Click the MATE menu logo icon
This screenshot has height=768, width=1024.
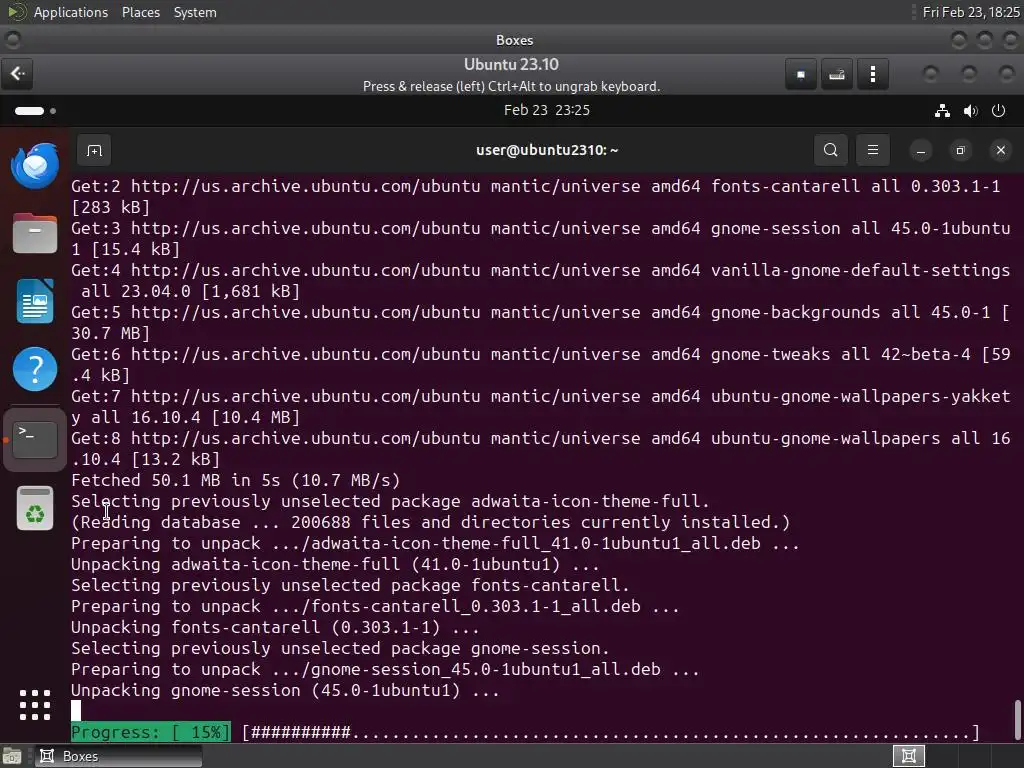16,12
